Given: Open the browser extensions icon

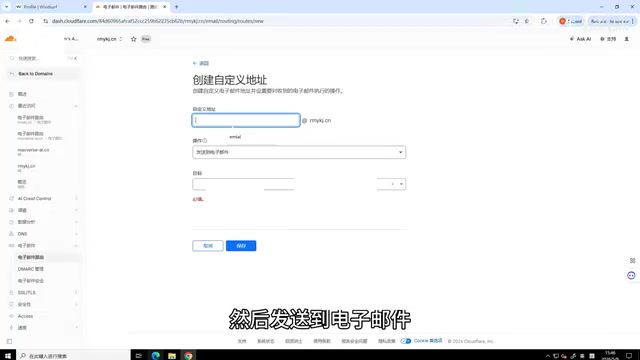Looking at the screenshot, I should click(543, 21).
